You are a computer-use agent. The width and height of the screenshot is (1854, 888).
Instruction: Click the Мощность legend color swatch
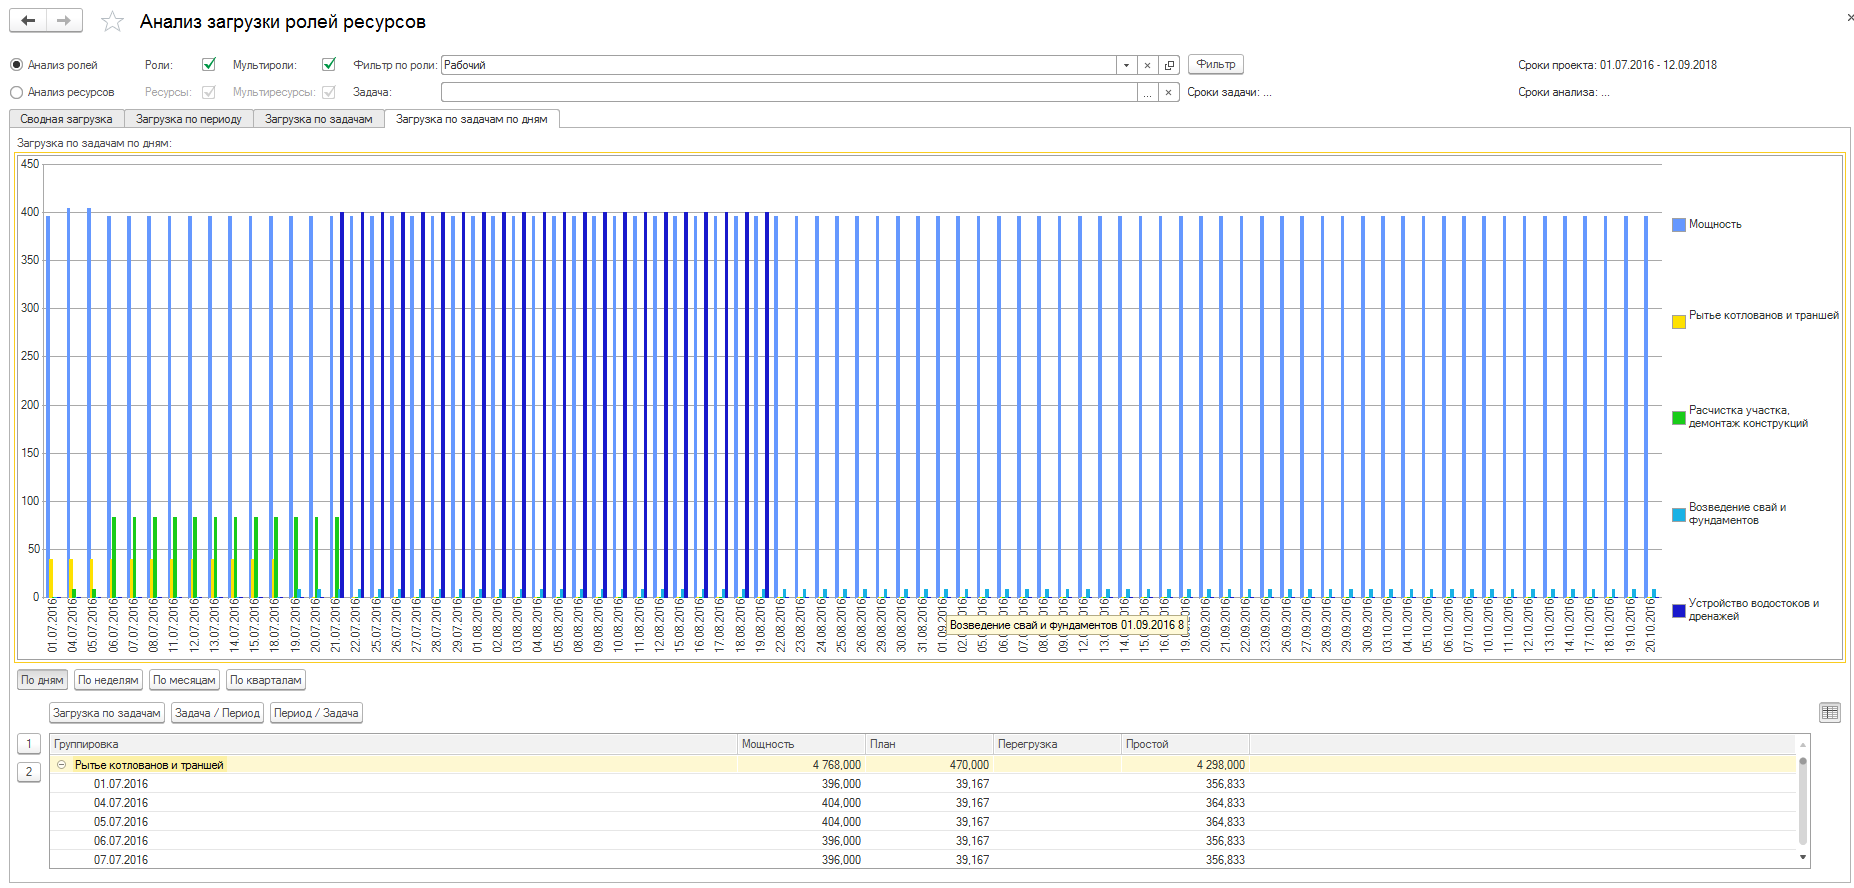coord(1679,225)
